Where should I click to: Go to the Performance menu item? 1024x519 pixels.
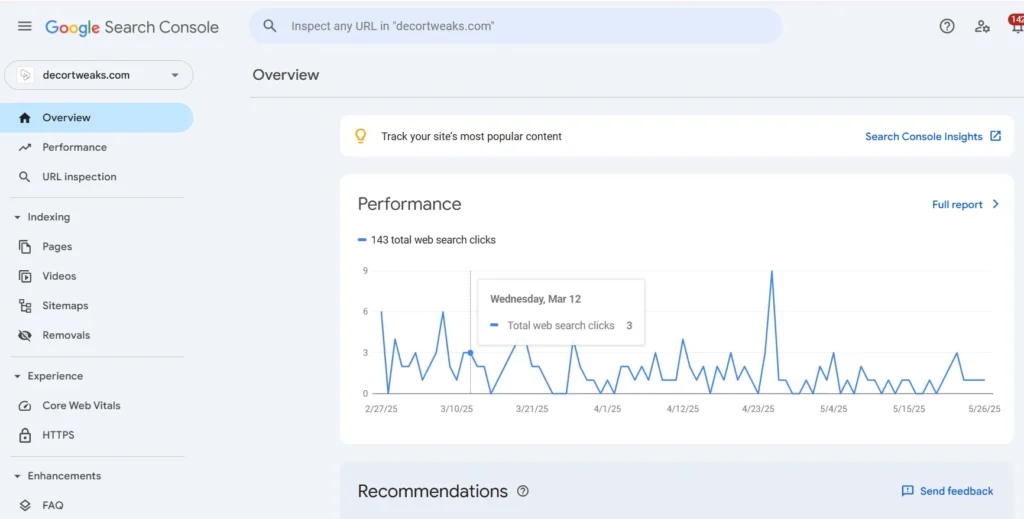(x=74, y=147)
